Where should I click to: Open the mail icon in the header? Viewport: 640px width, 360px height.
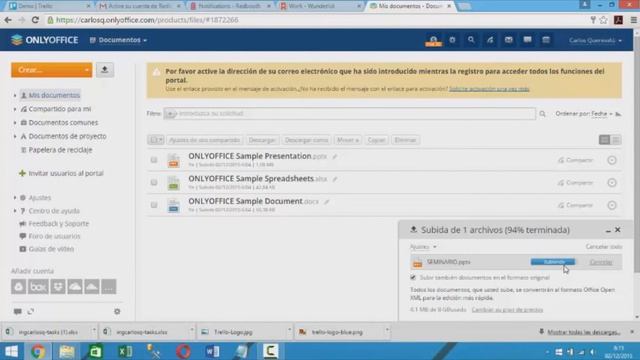[x=509, y=40]
